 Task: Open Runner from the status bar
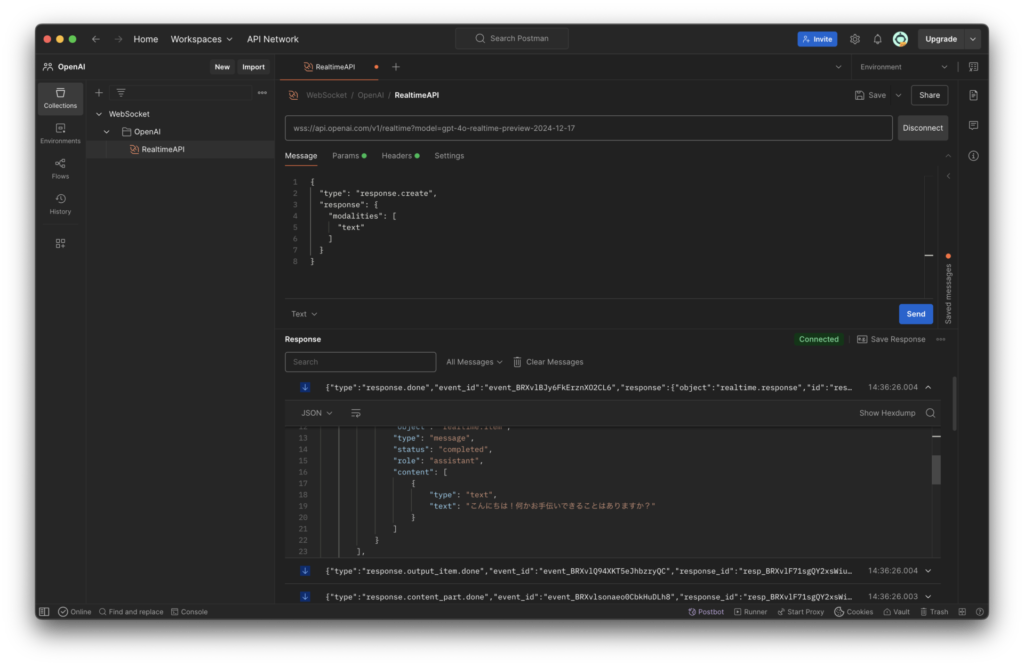tap(750, 612)
